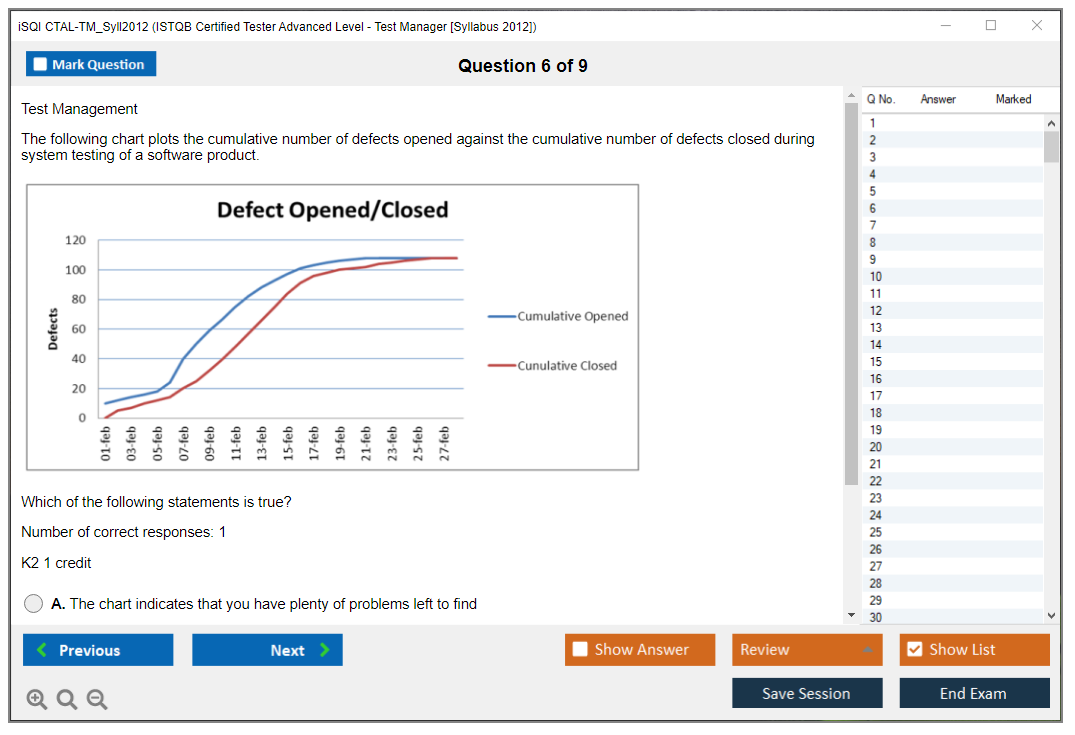The width and height of the screenshot is (1075, 735).
Task: Select question 12 in the list
Action: coord(876,311)
